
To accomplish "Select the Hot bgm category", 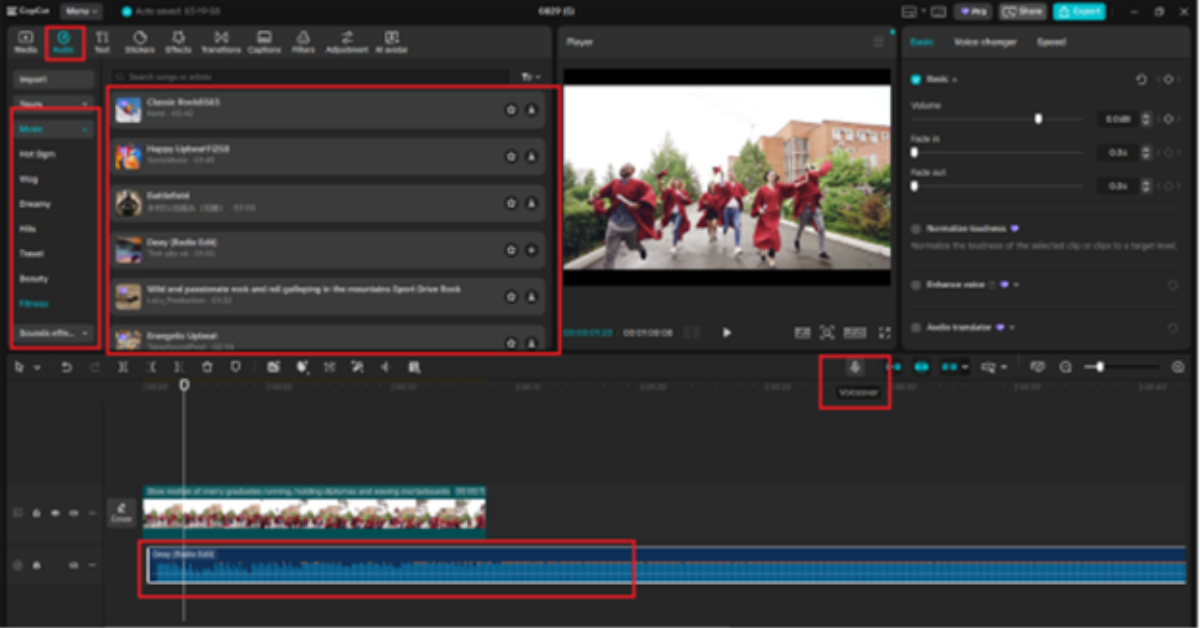I will tap(37, 155).
